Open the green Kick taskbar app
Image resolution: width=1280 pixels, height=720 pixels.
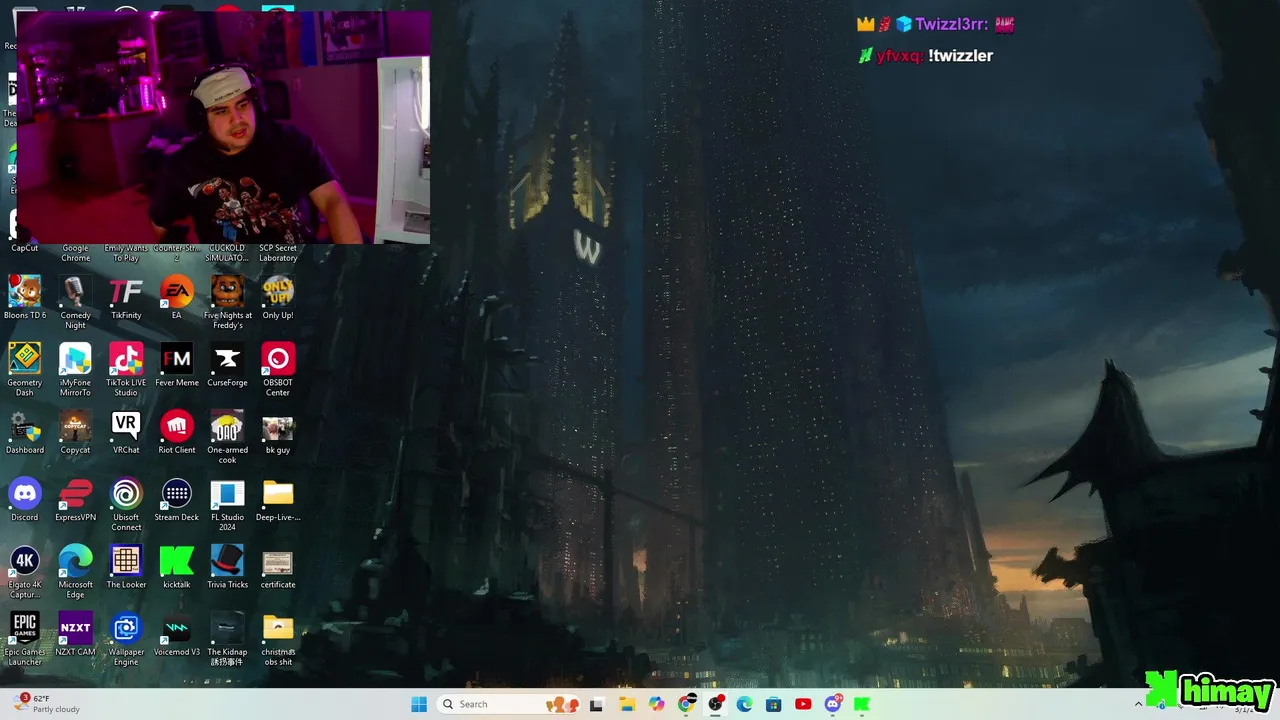pyautogui.click(x=862, y=704)
